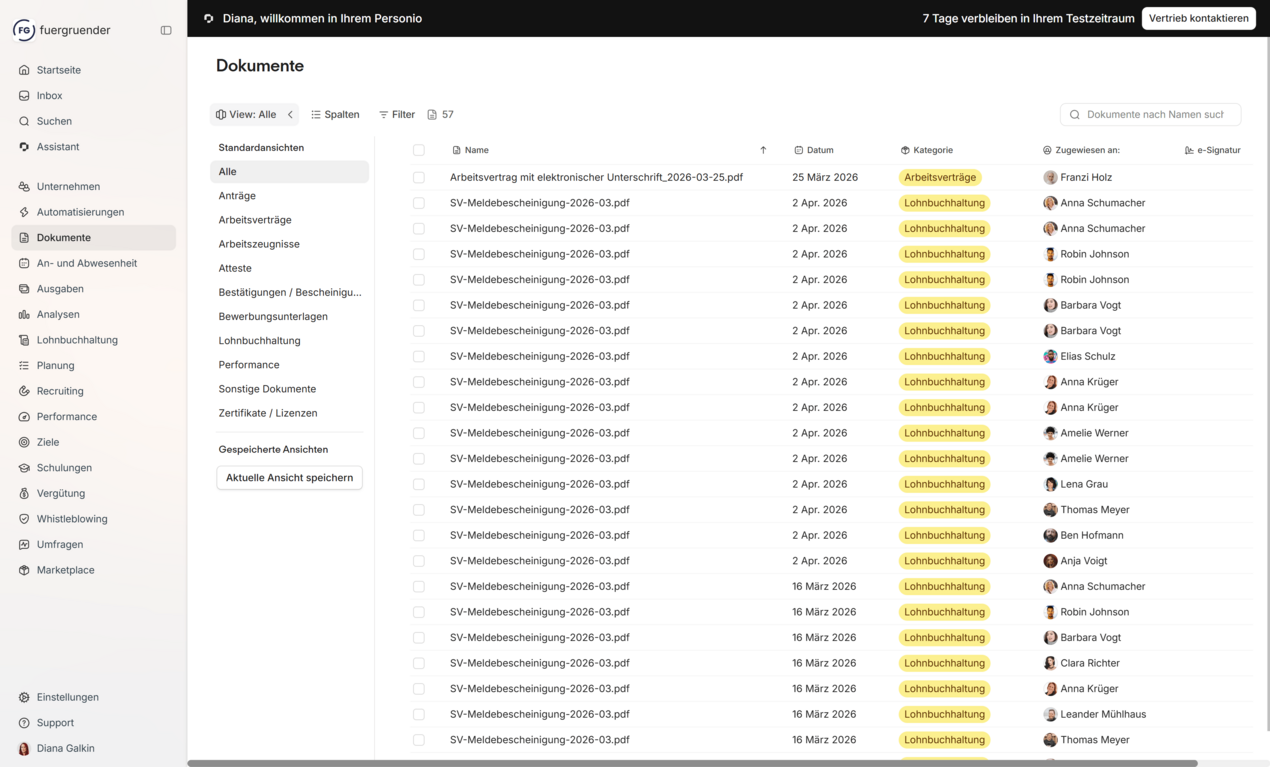The image size is (1270, 767).
Task: Save view with Aktuelle Ansicht speichern
Action: 290,478
